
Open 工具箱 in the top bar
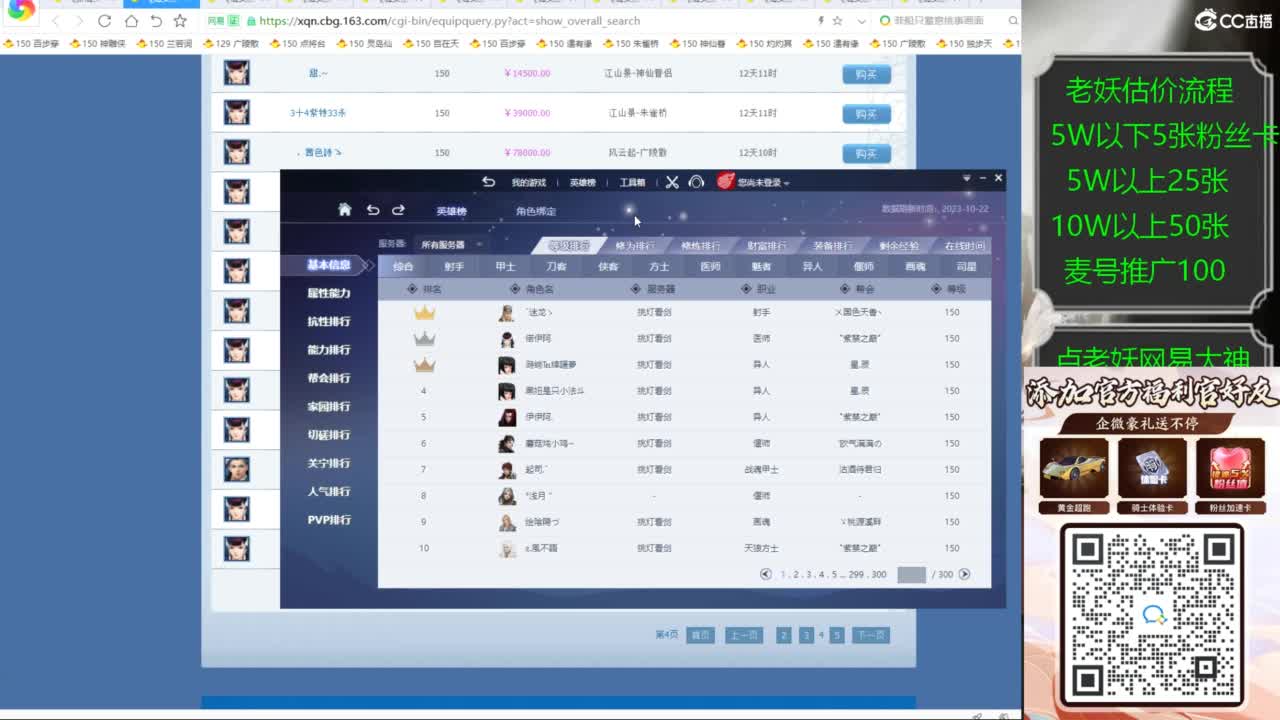pos(633,183)
